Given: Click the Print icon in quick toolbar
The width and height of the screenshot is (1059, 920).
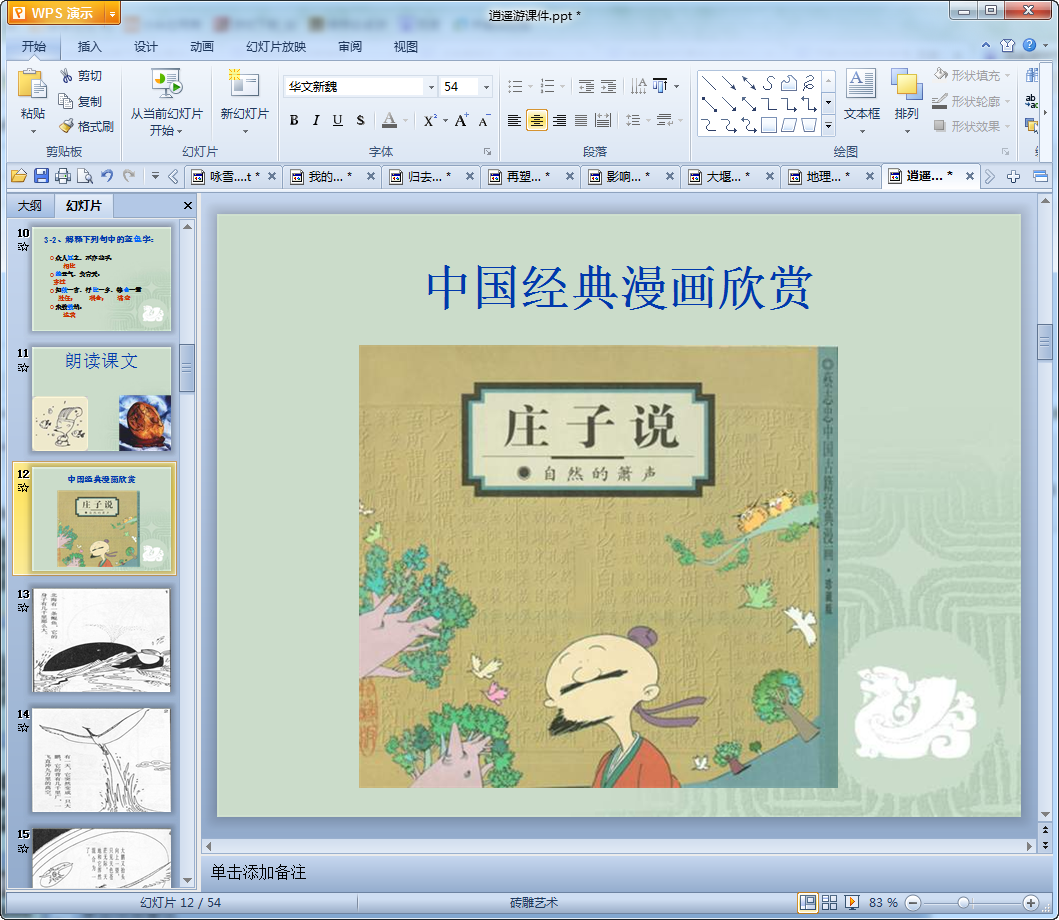Looking at the screenshot, I should [x=63, y=176].
